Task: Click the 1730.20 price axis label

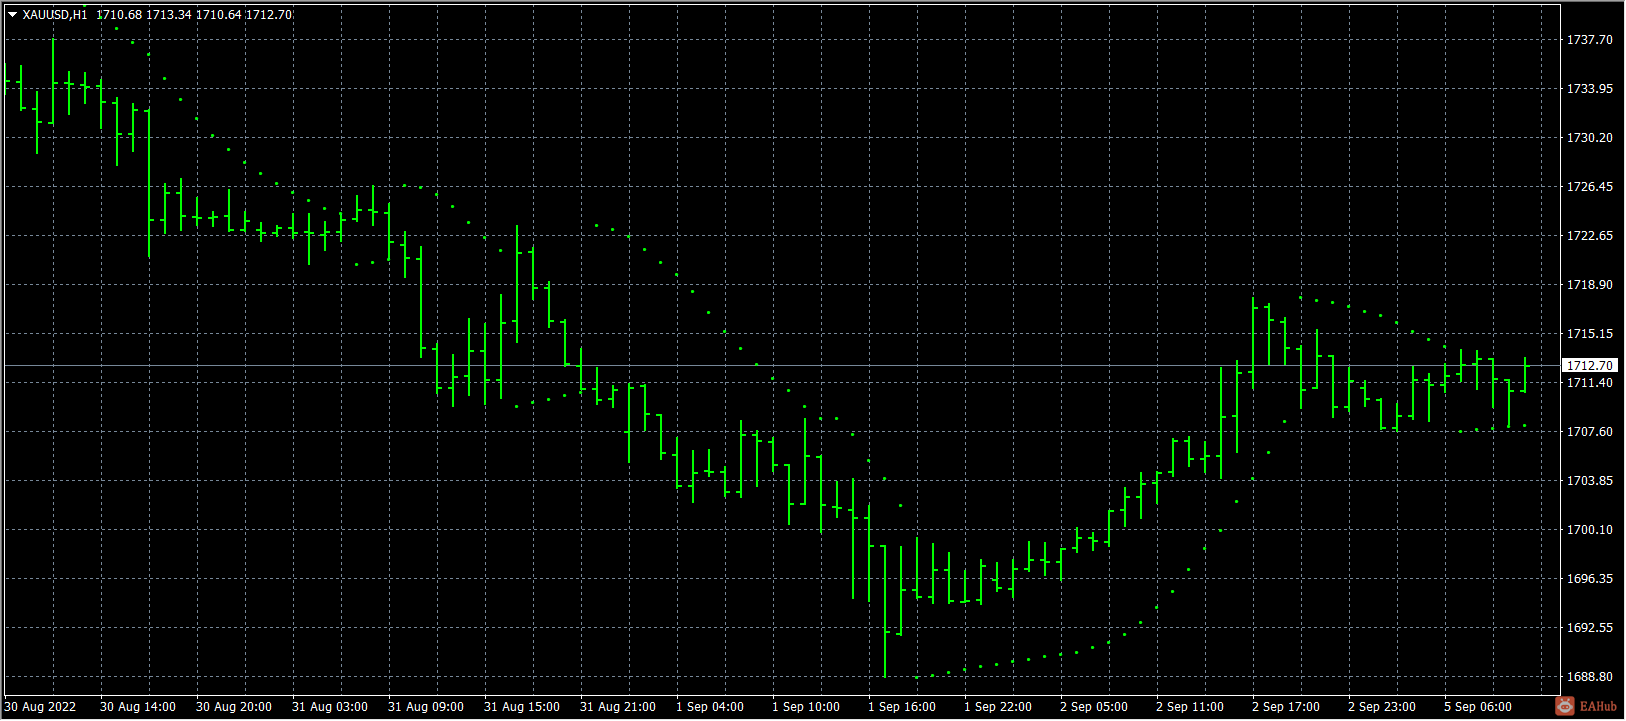Action: pyautogui.click(x=1590, y=138)
